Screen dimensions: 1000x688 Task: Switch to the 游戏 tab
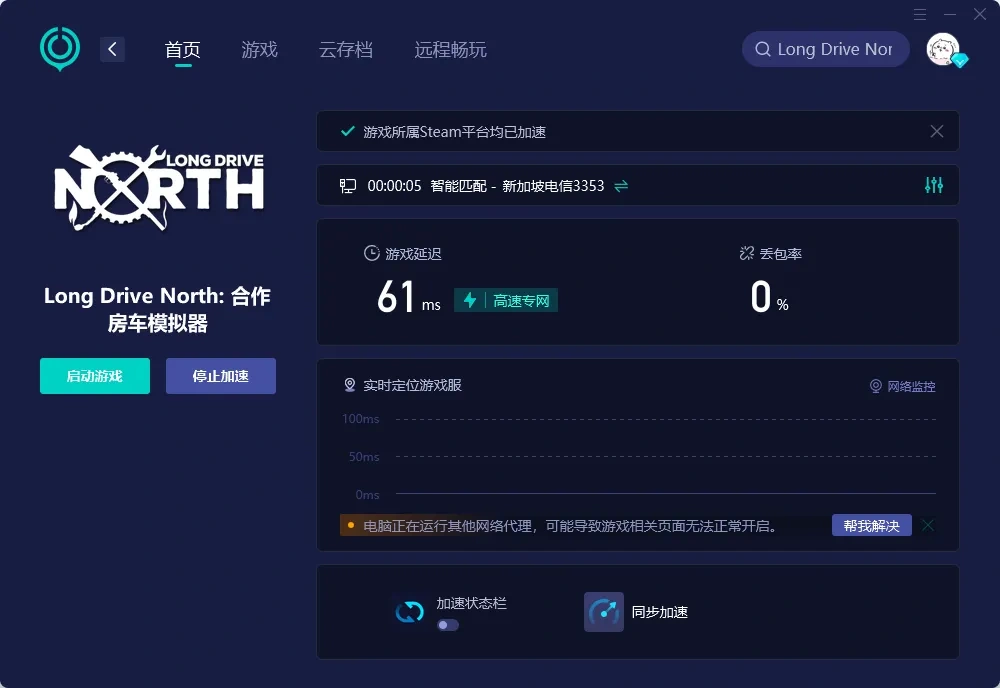click(x=259, y=48)
